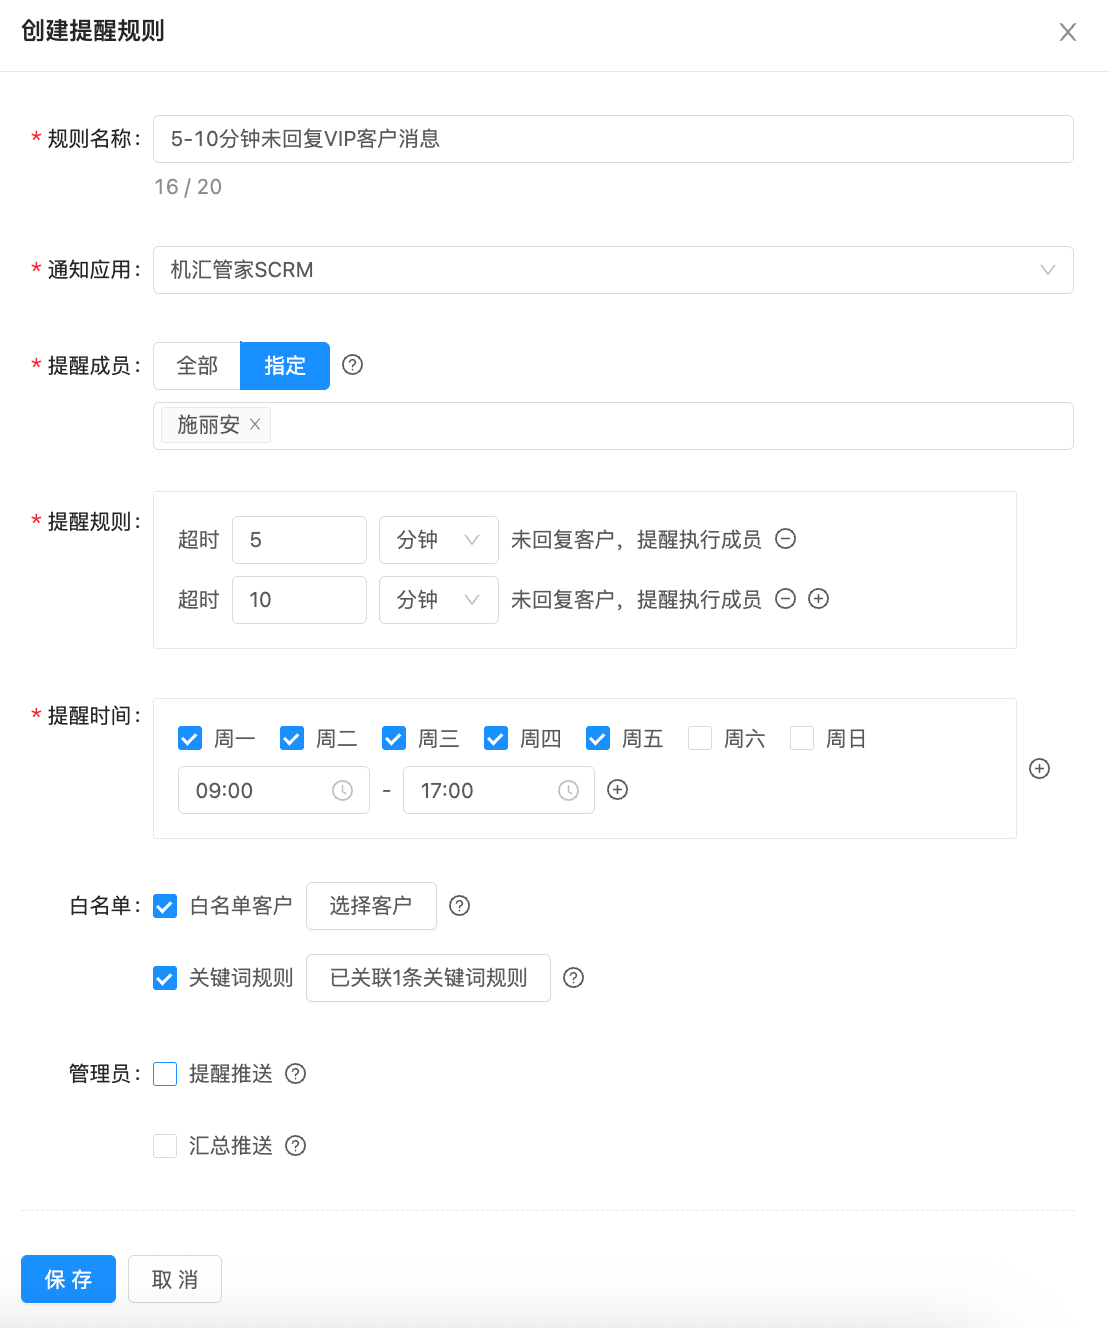Open unit dropdown for the 10 timeout rule
Screen dimensions: 1110x1328
(438, 600)
